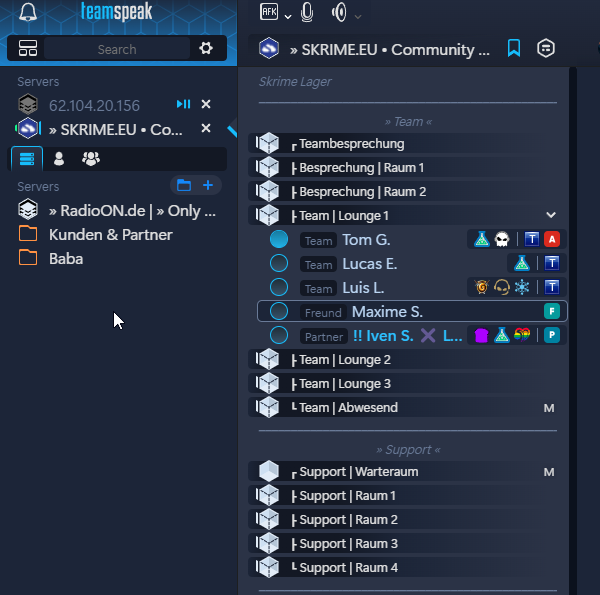Switch to the contacts tab

coord(59,158)
